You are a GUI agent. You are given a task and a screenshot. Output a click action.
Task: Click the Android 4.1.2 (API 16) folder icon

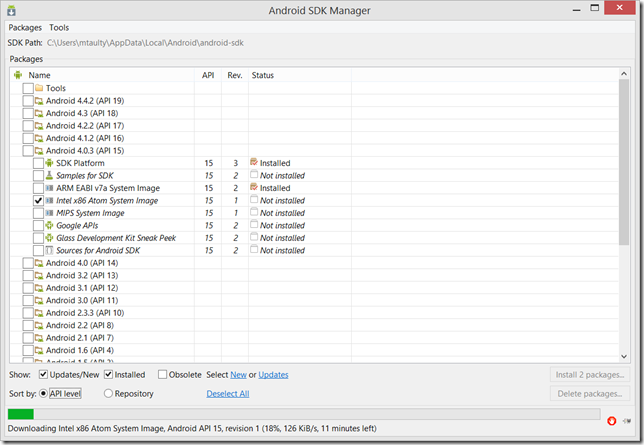click(39, 138)
